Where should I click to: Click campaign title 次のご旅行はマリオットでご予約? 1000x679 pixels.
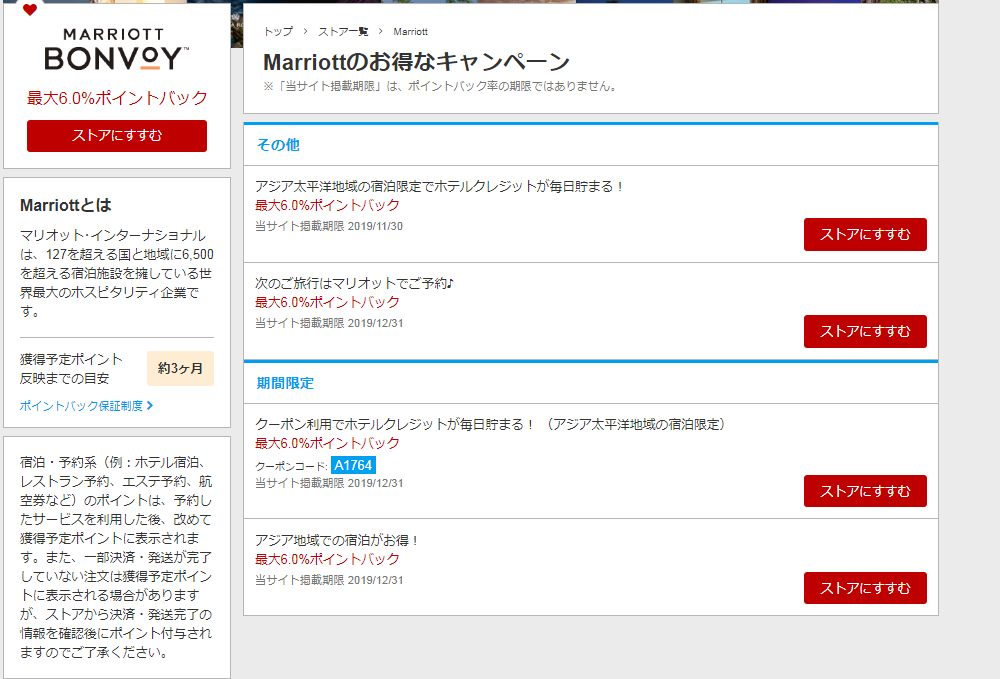click(354, 283)
